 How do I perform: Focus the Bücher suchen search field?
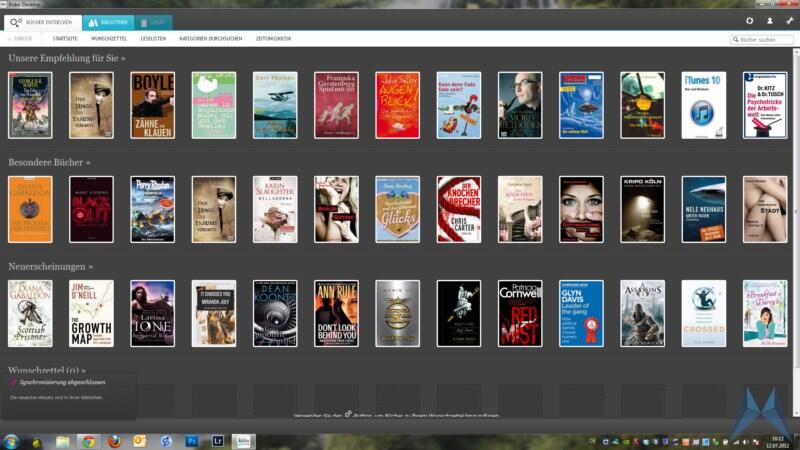[x=762, y=39]
